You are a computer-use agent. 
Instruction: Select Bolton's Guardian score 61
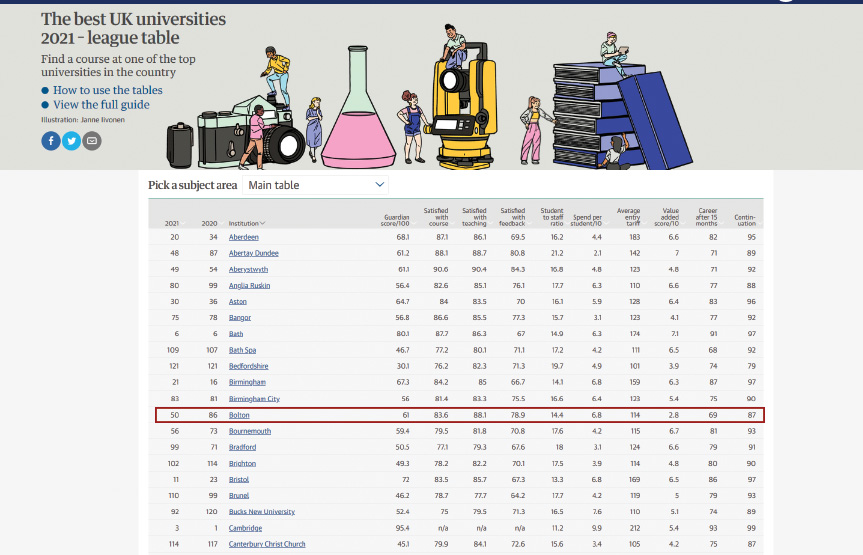coord(406,415)
